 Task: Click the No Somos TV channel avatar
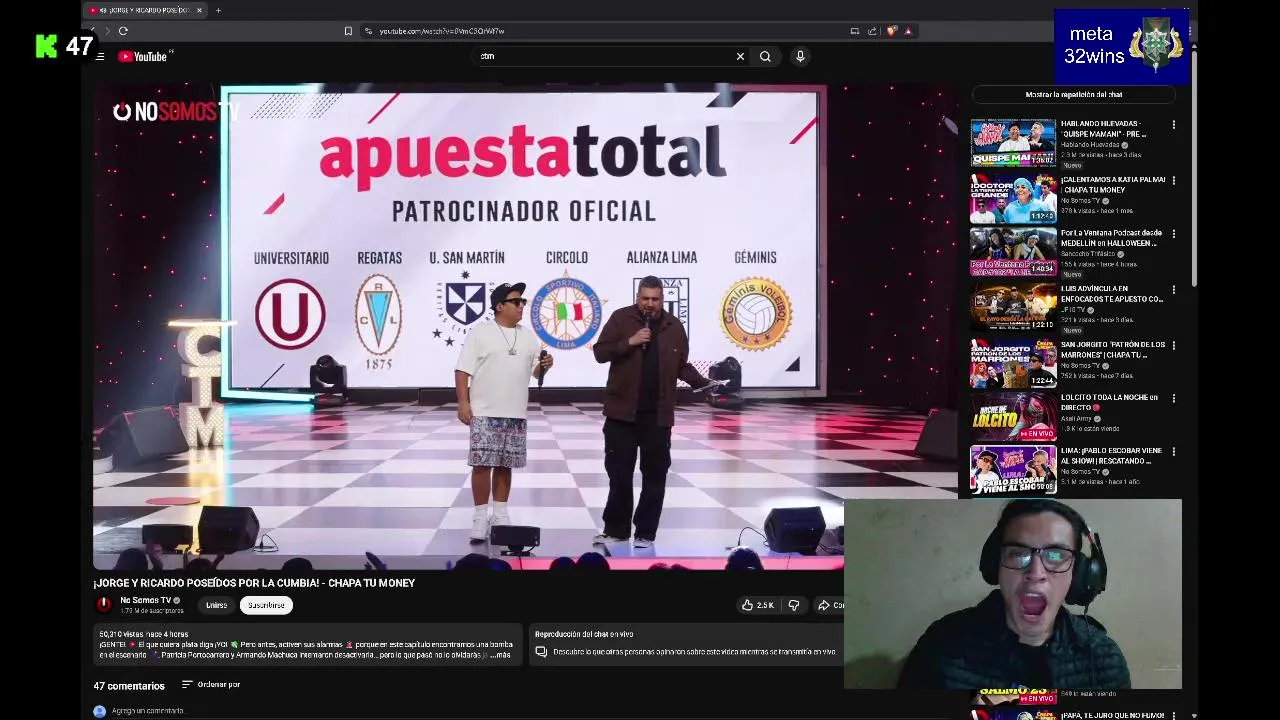[104, 604]
